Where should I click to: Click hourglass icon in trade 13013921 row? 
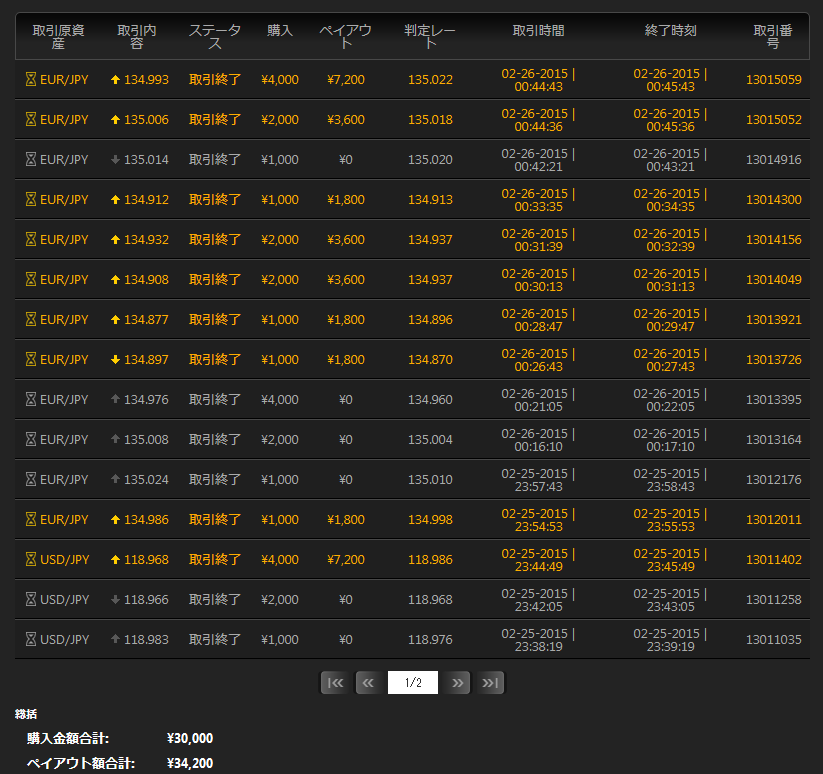31,319
